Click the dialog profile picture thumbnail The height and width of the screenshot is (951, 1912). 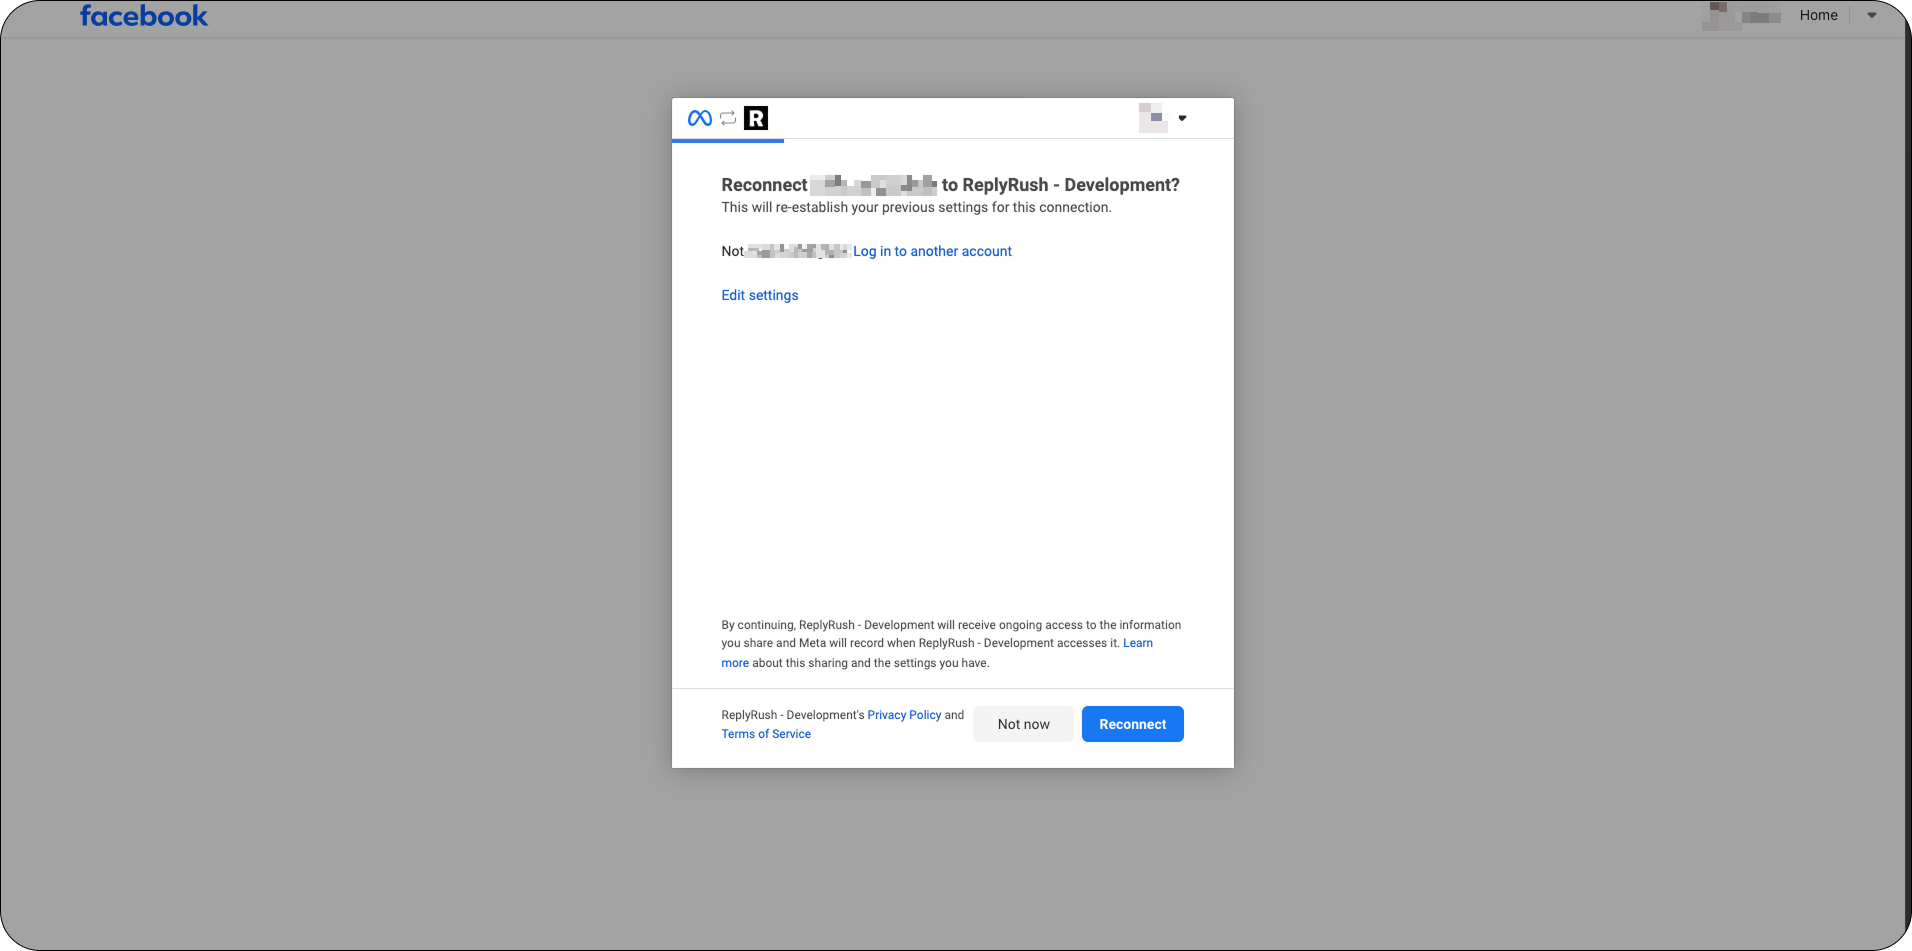pos(1153,118)
